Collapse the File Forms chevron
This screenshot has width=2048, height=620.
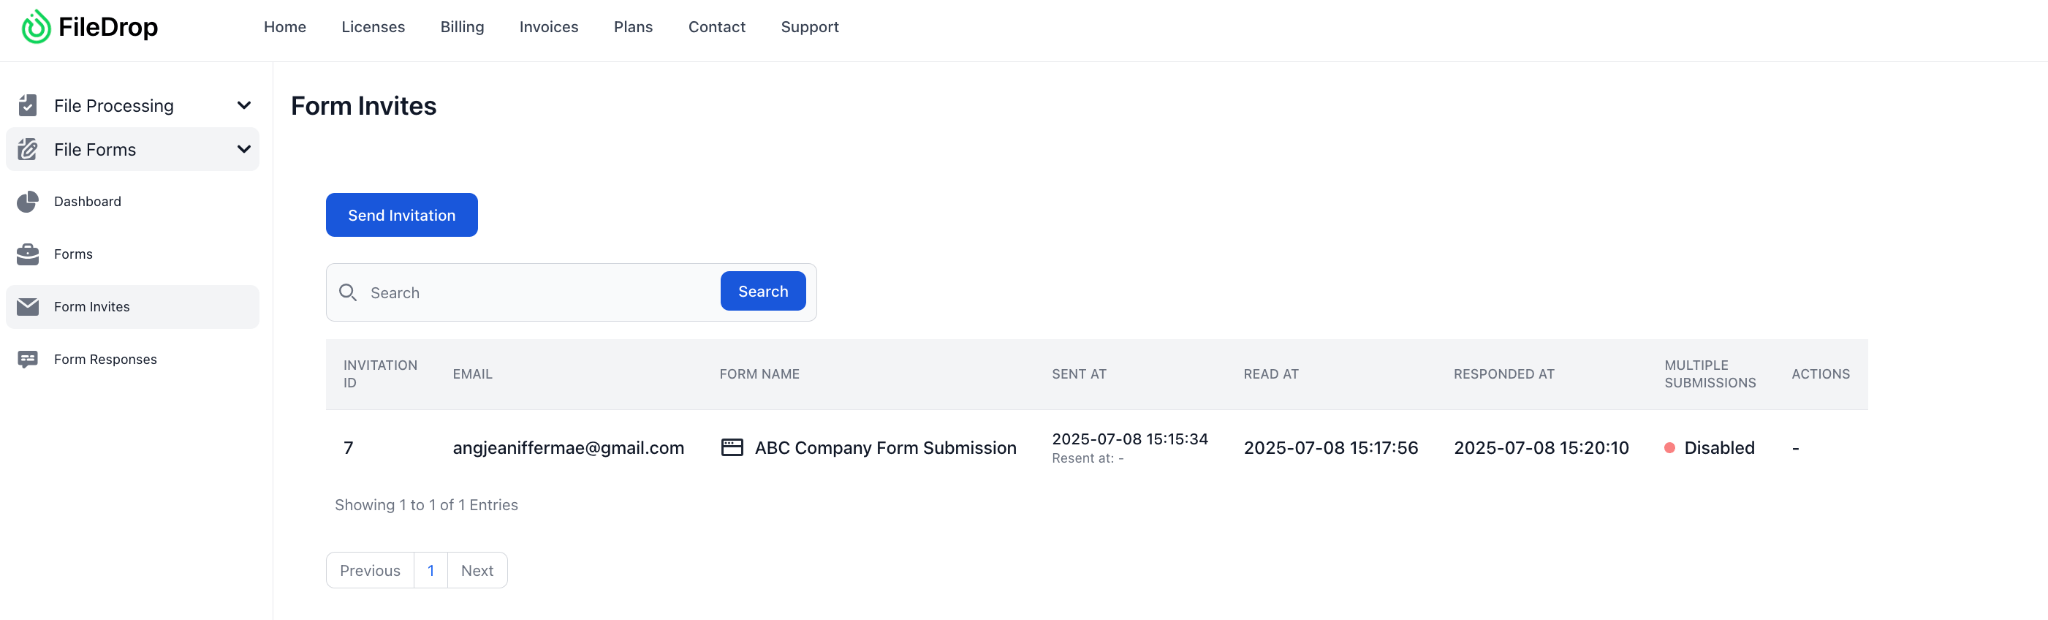[x=243, y=149]
